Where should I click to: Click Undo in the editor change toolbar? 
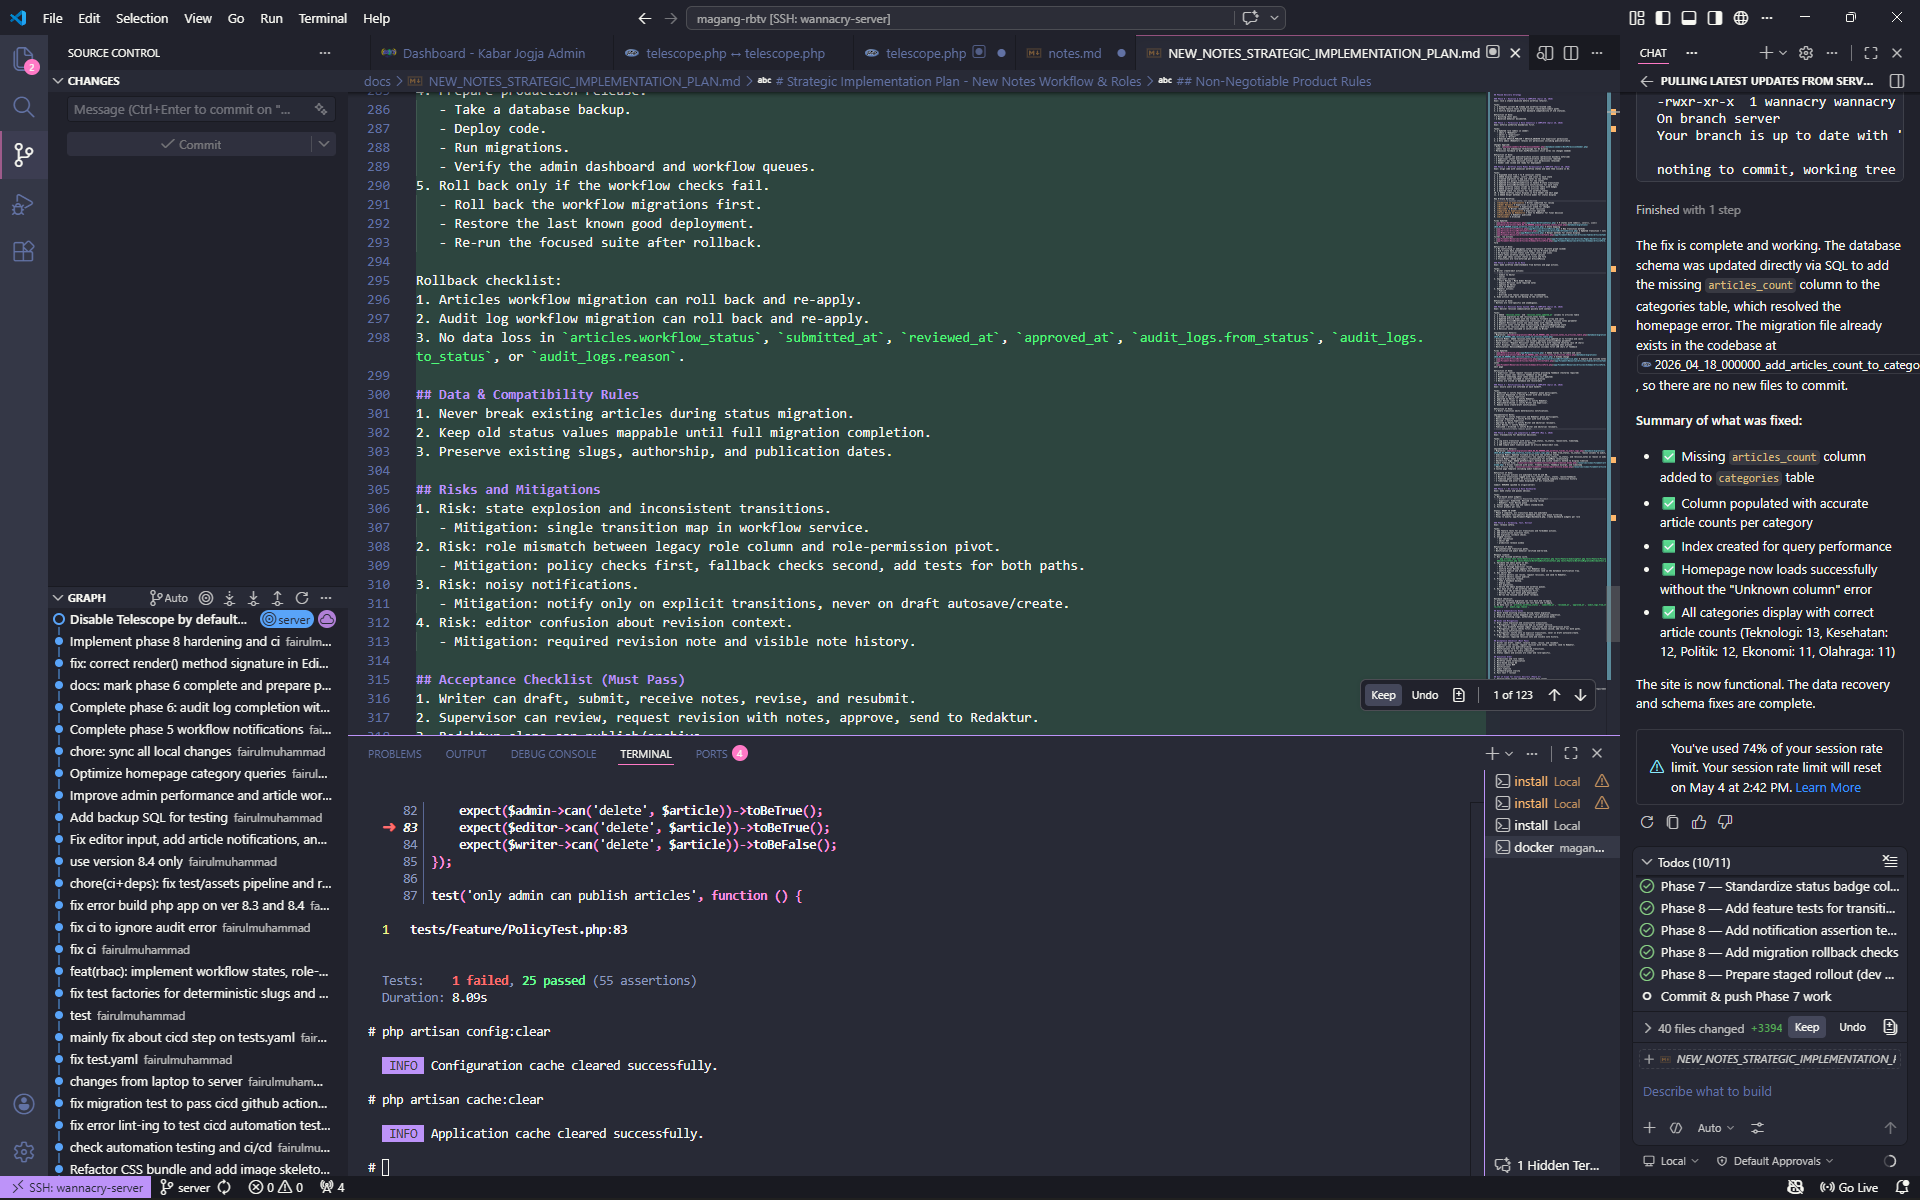(x=1424, y=695)
